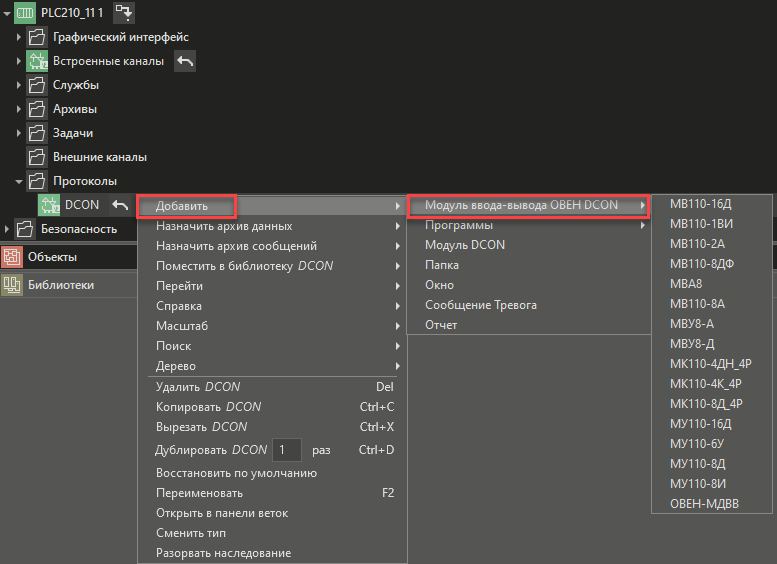Viewport: 777px width, 564px height.
Task: Choose Копировать DCON
Action: click(x=272, y=407)
